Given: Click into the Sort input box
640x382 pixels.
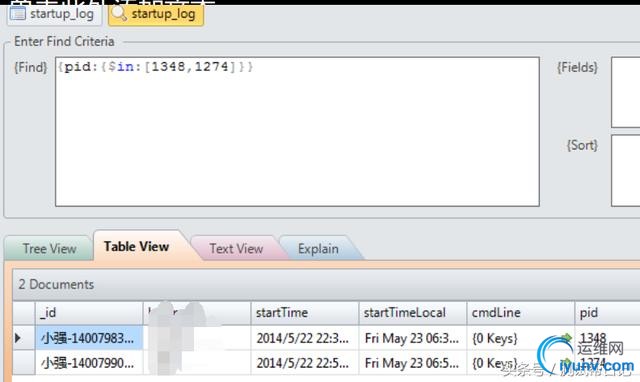Looking at the screenshot, I should (x=625, y=171).
